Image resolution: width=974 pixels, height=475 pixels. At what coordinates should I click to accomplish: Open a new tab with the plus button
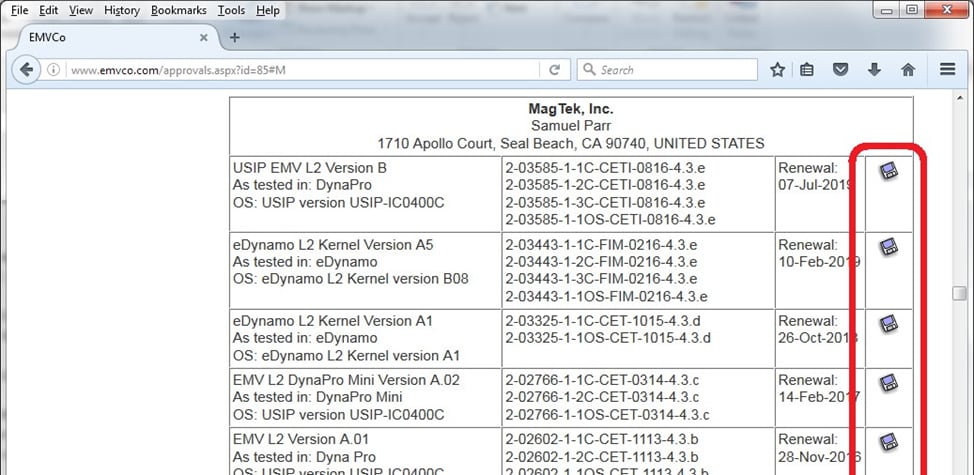(x=234, y=37)
